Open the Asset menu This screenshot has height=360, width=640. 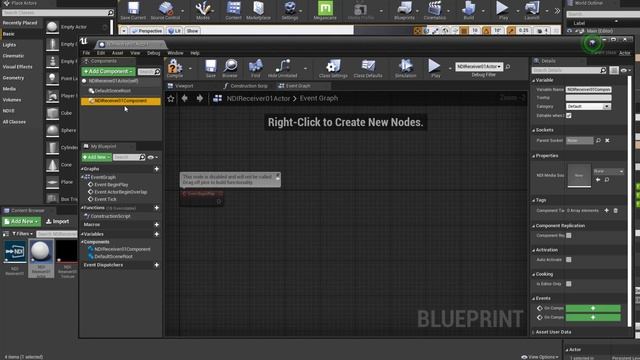[118, 53]
